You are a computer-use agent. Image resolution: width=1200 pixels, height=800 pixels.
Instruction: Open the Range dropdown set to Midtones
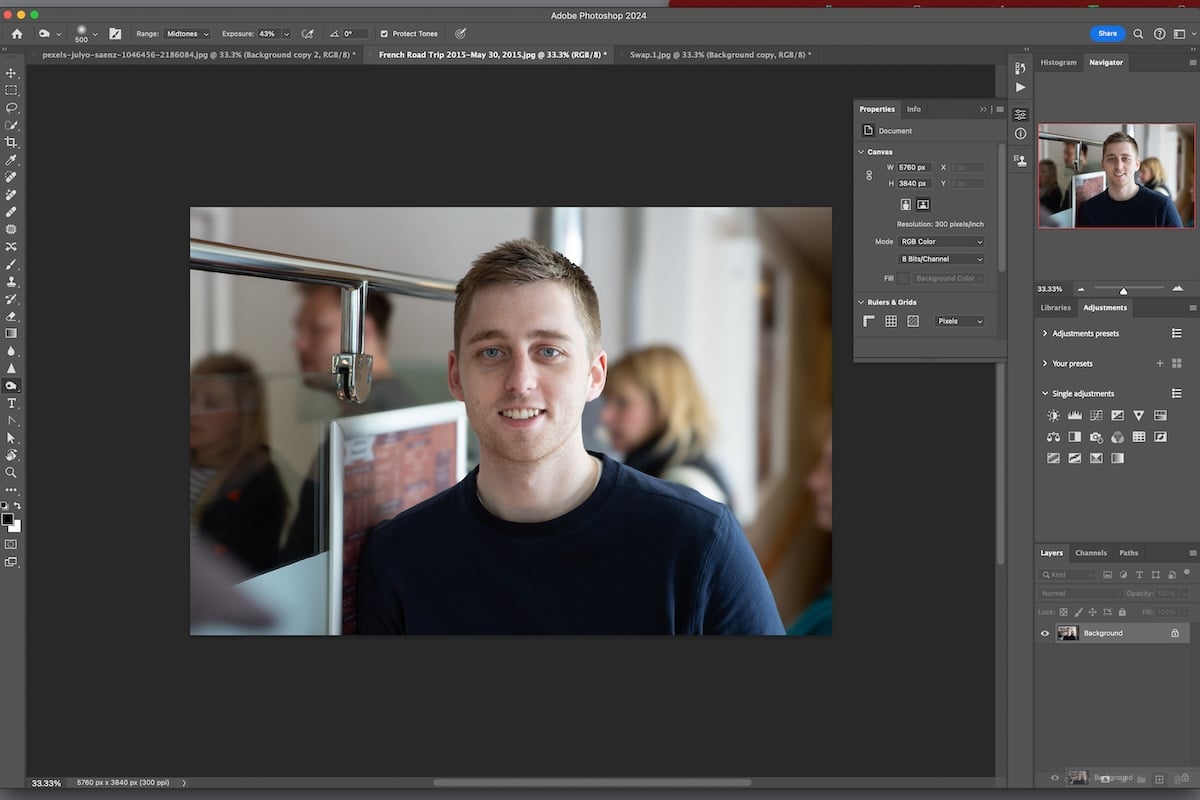[187, 33]
